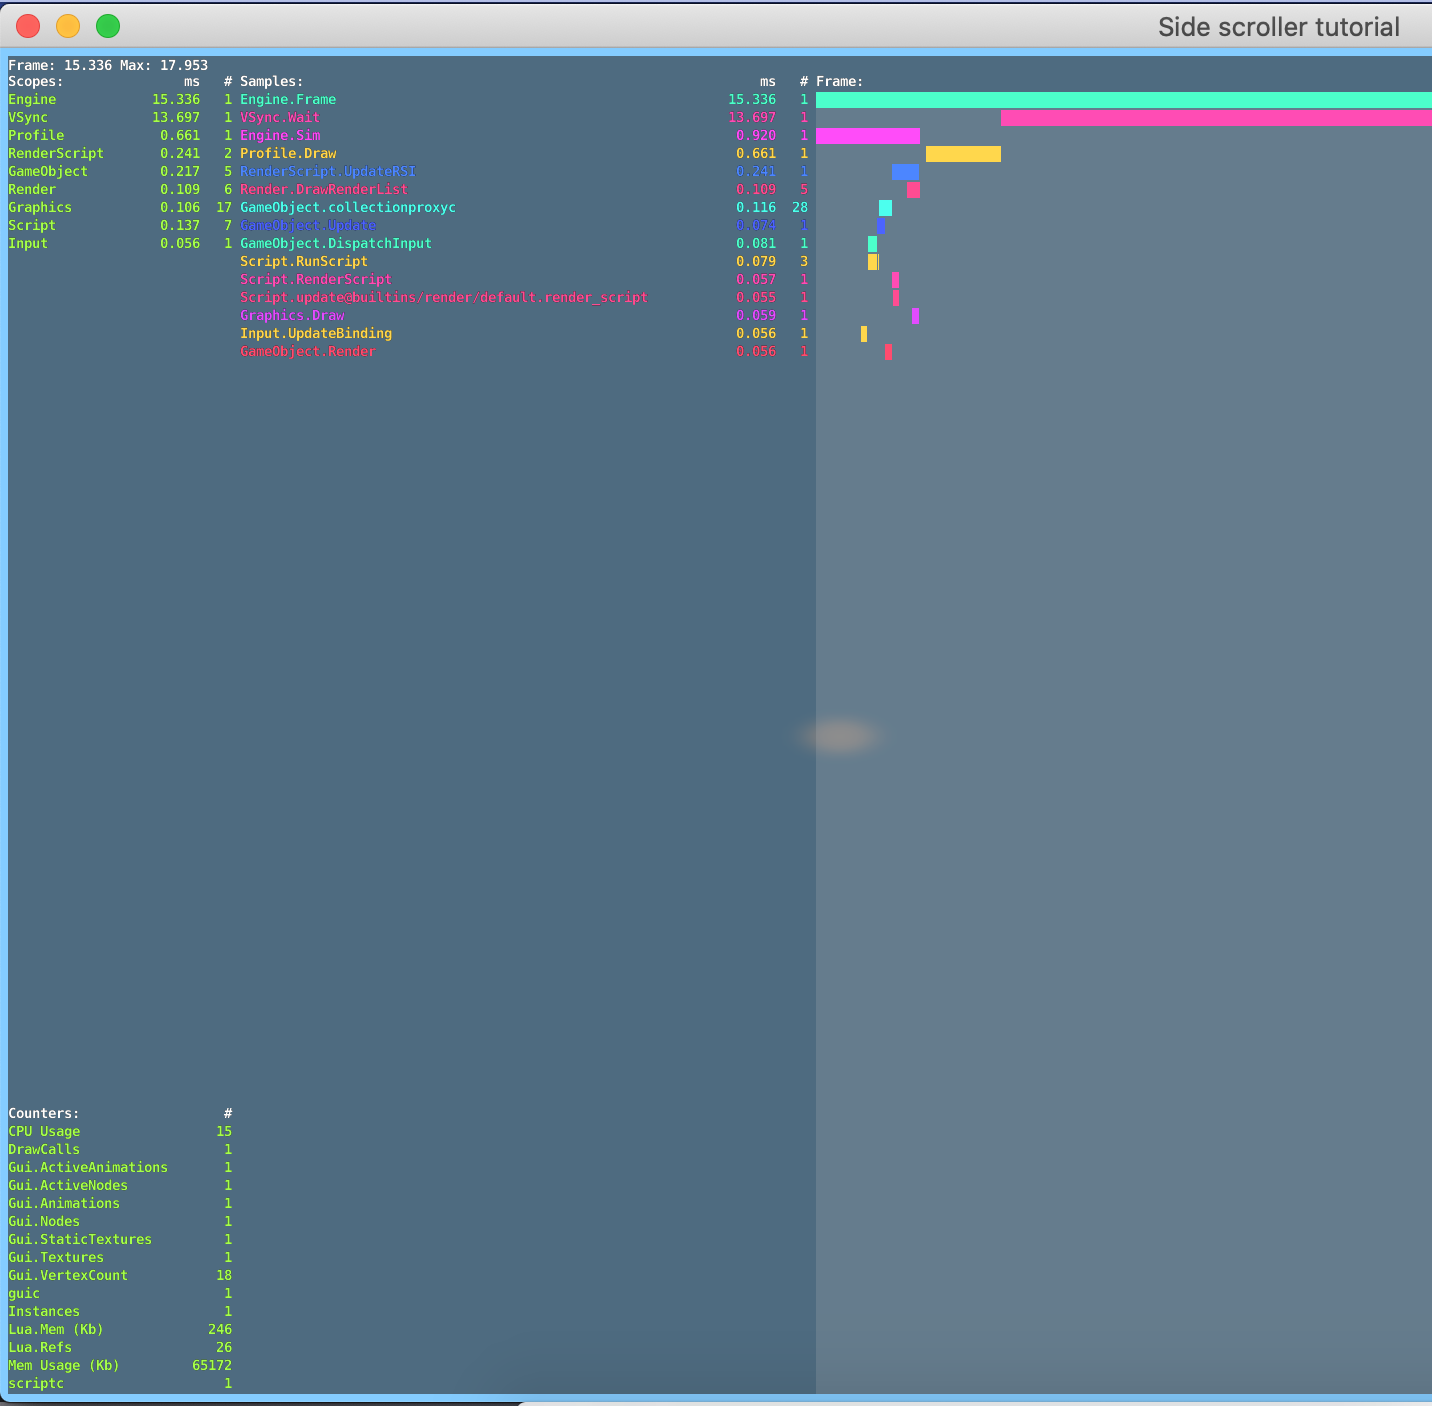Select the VSync scope row
The height and width of the screenshot is (1406, 1432).
click(28, 117)
